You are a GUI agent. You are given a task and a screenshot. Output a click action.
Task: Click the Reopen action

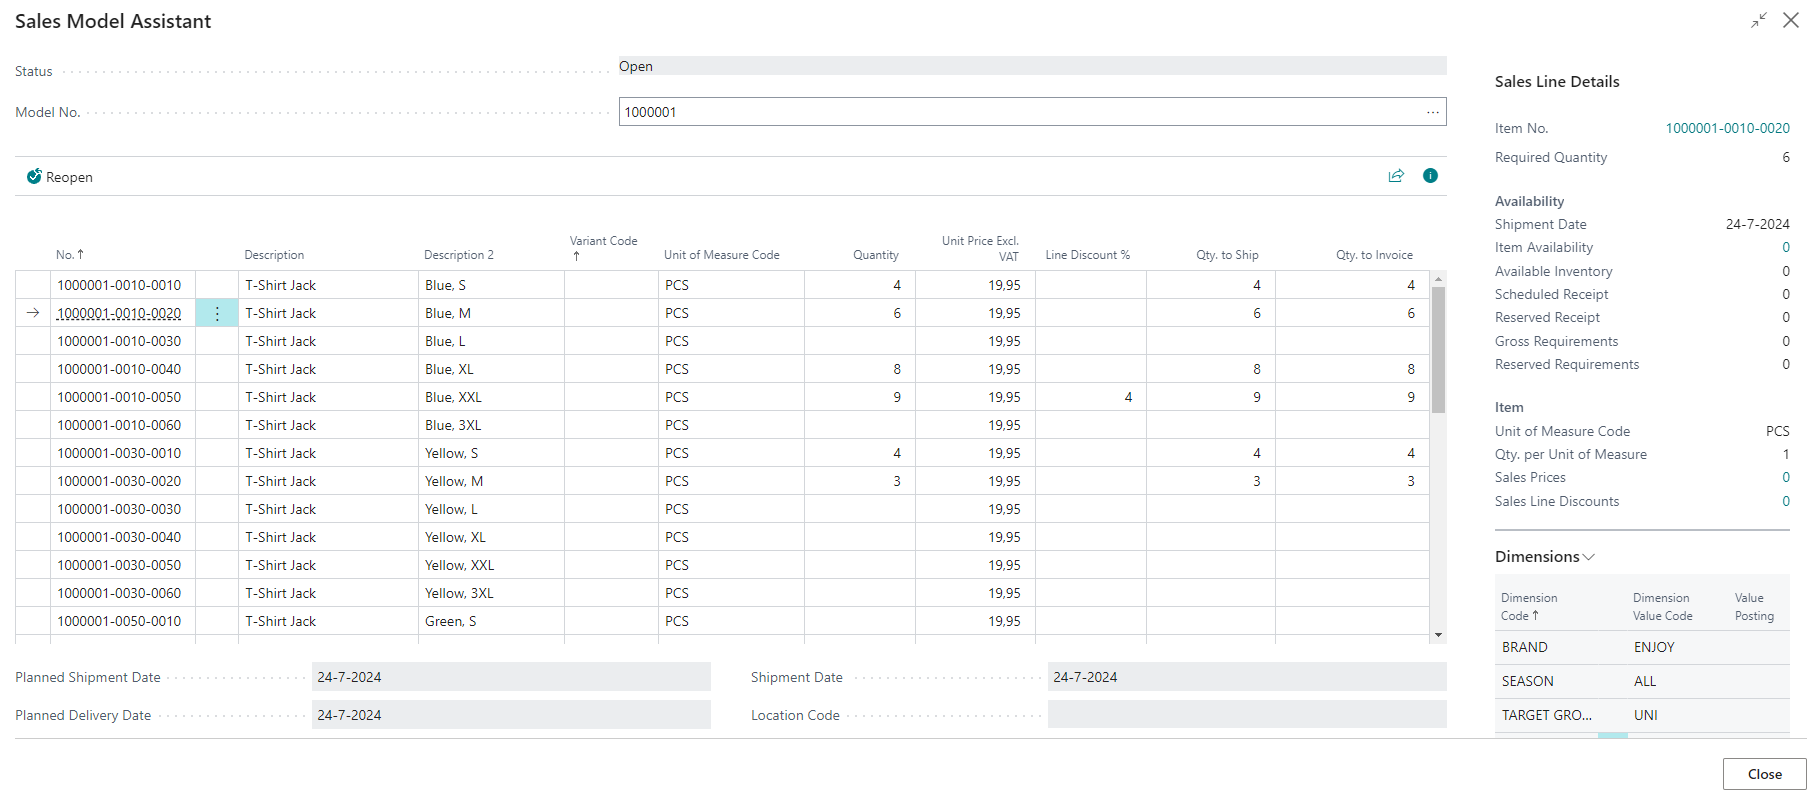60,177
